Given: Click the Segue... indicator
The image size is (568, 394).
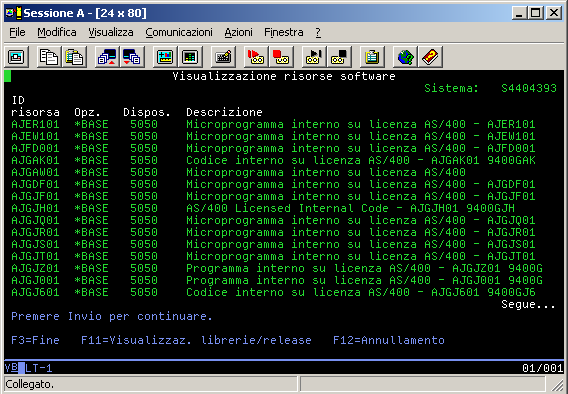Looking at the screenshot, I should pos(528,305).
